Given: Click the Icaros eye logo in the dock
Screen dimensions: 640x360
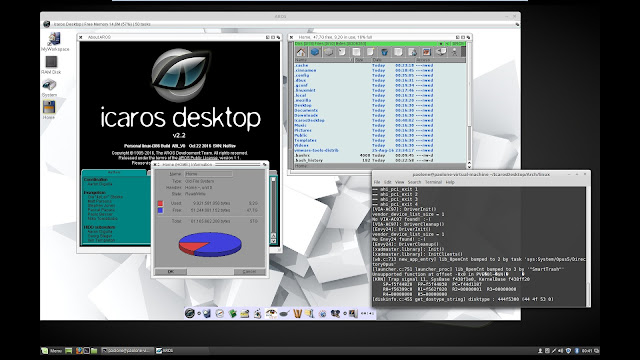Looking at the screenshot, I should [190, 313].
